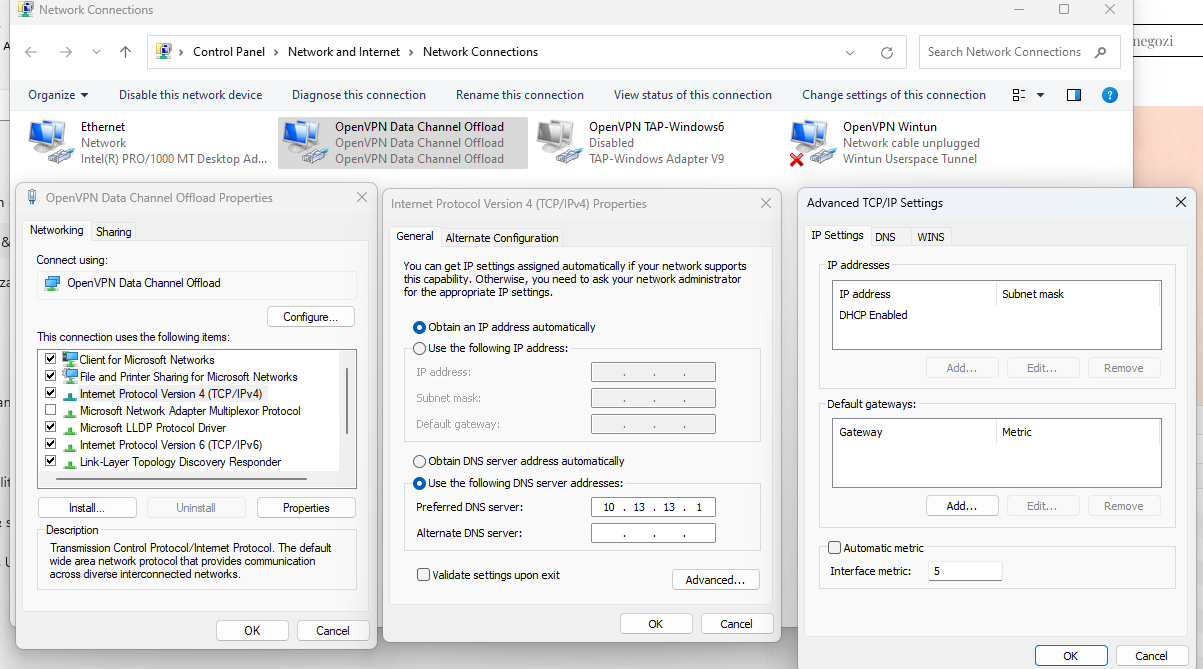Screen dimensions: 1203x669
Task: Select Use the following IP address
Action: point(419,348)
